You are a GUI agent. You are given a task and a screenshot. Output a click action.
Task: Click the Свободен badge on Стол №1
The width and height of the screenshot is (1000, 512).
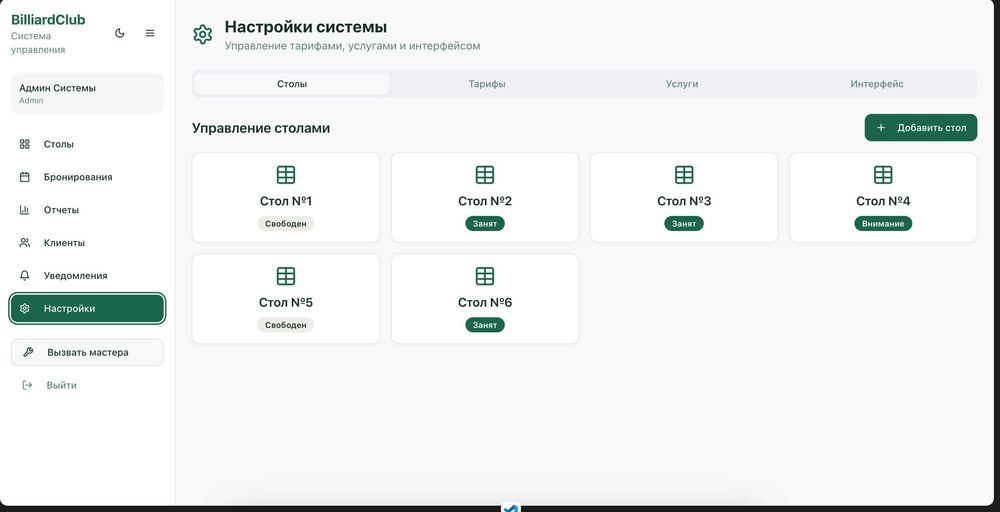click(x=286, y=223)
